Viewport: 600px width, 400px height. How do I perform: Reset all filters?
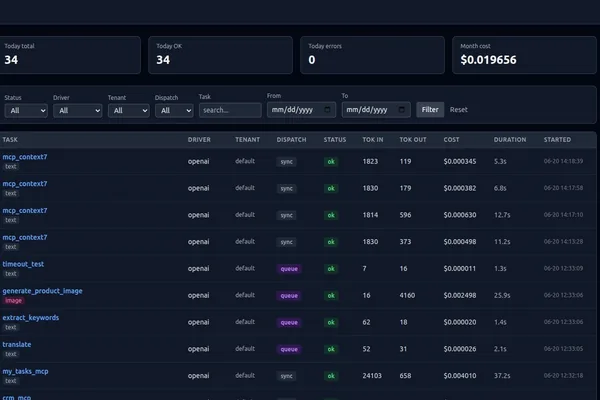pos(458,110)
